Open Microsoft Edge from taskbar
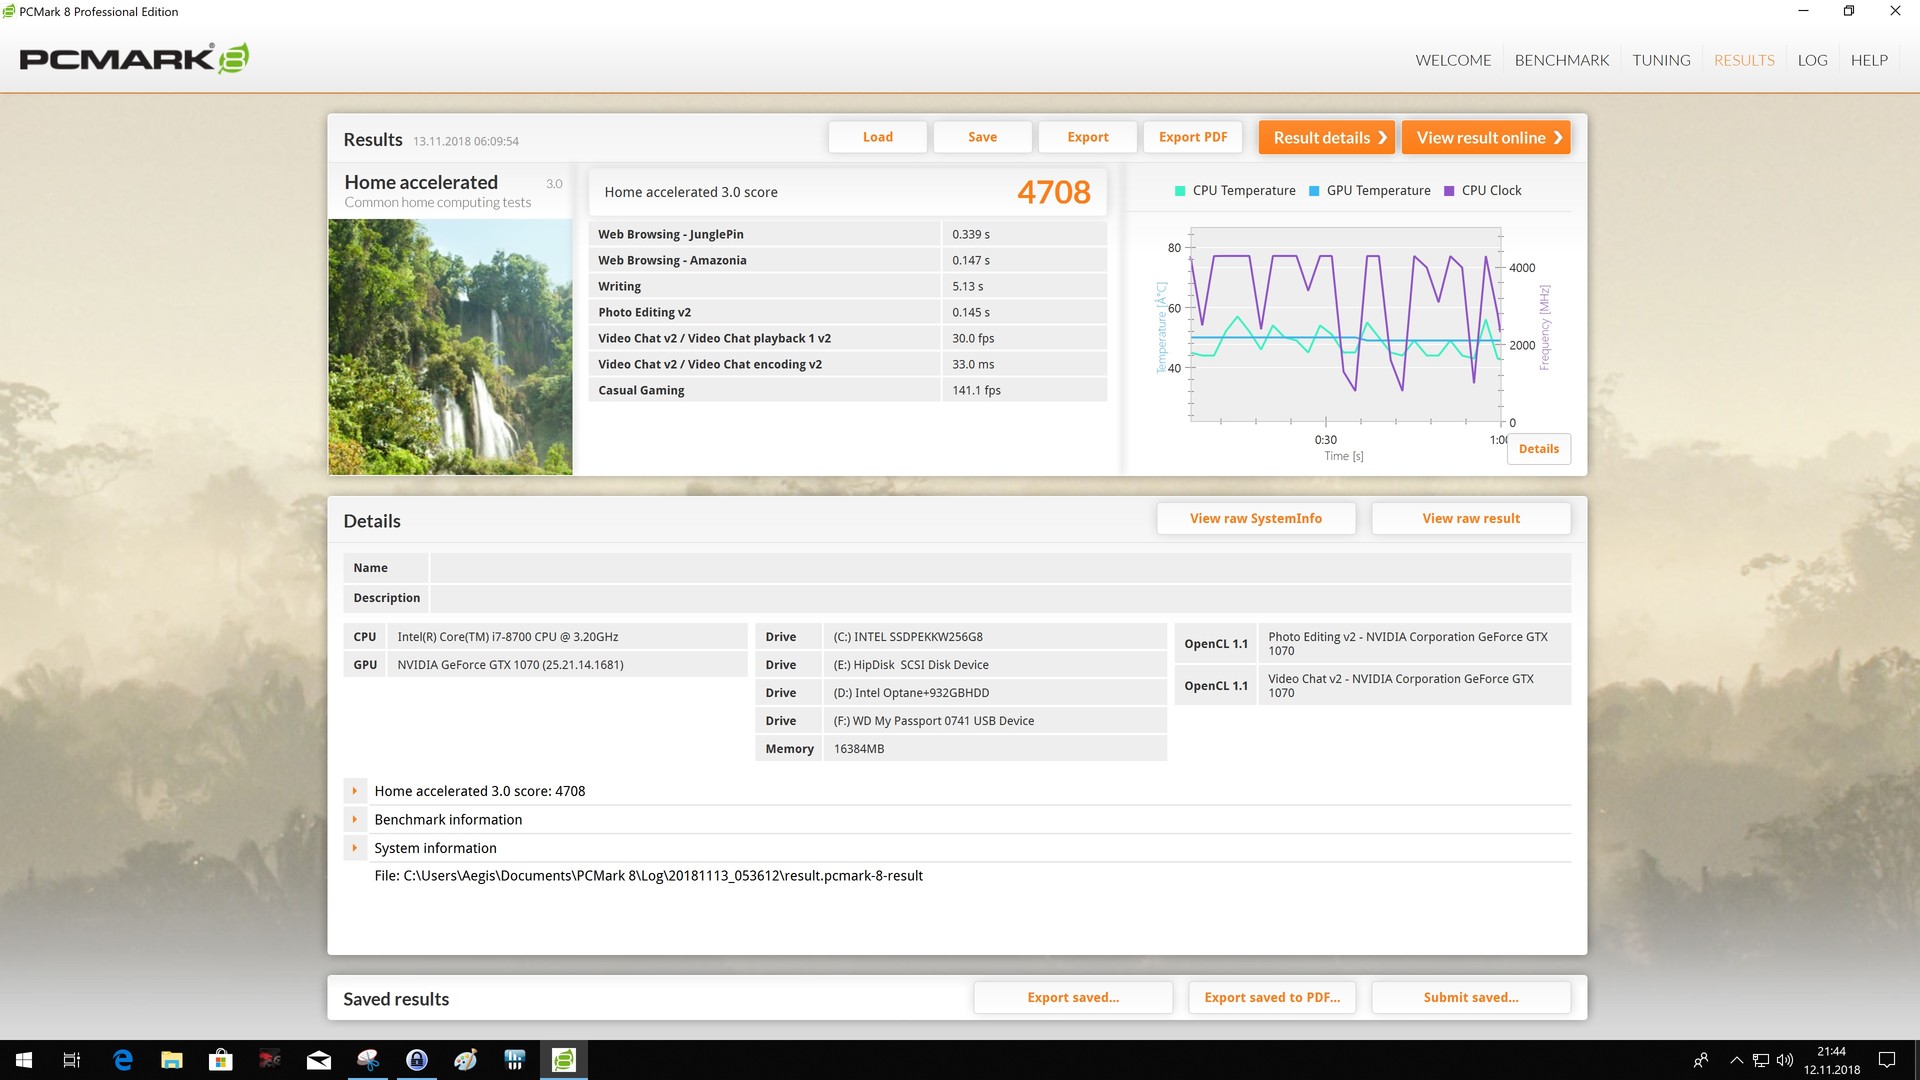Image resolution: width=1920 pixels, height=1080 pixels. point(123,1060)
